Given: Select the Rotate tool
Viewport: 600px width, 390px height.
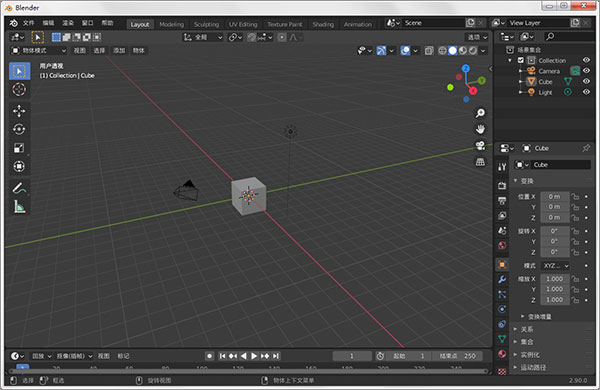Looking at the screenshot, I should tap(19, 129).
